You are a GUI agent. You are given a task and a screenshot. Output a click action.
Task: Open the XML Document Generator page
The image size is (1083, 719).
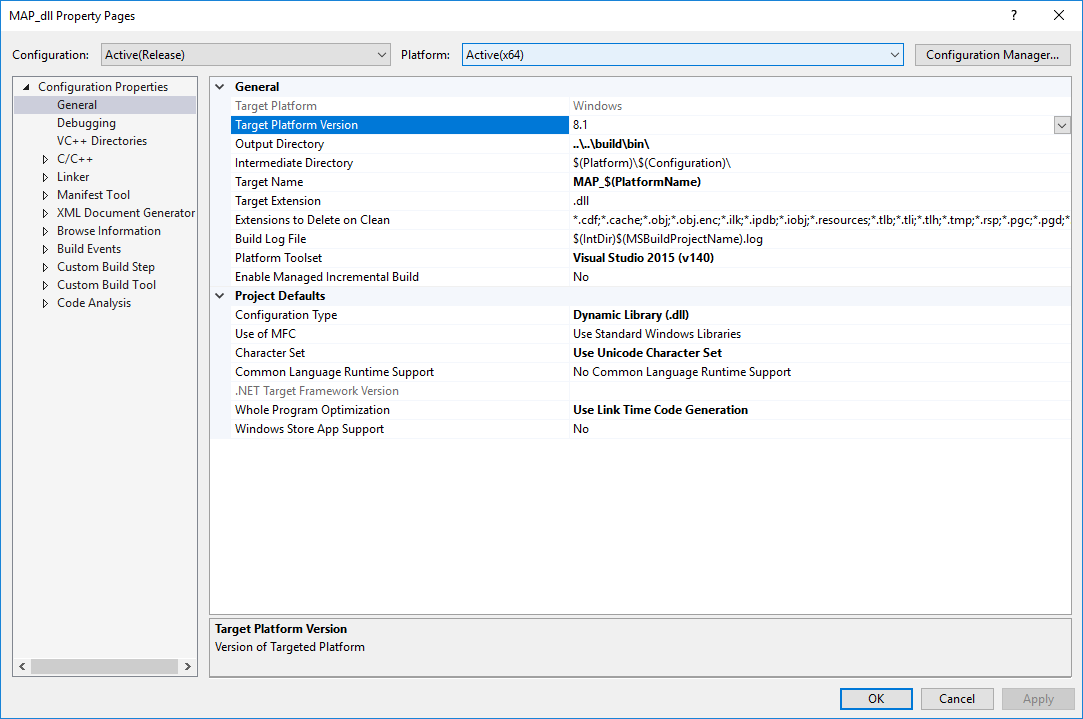pos(125,212)
